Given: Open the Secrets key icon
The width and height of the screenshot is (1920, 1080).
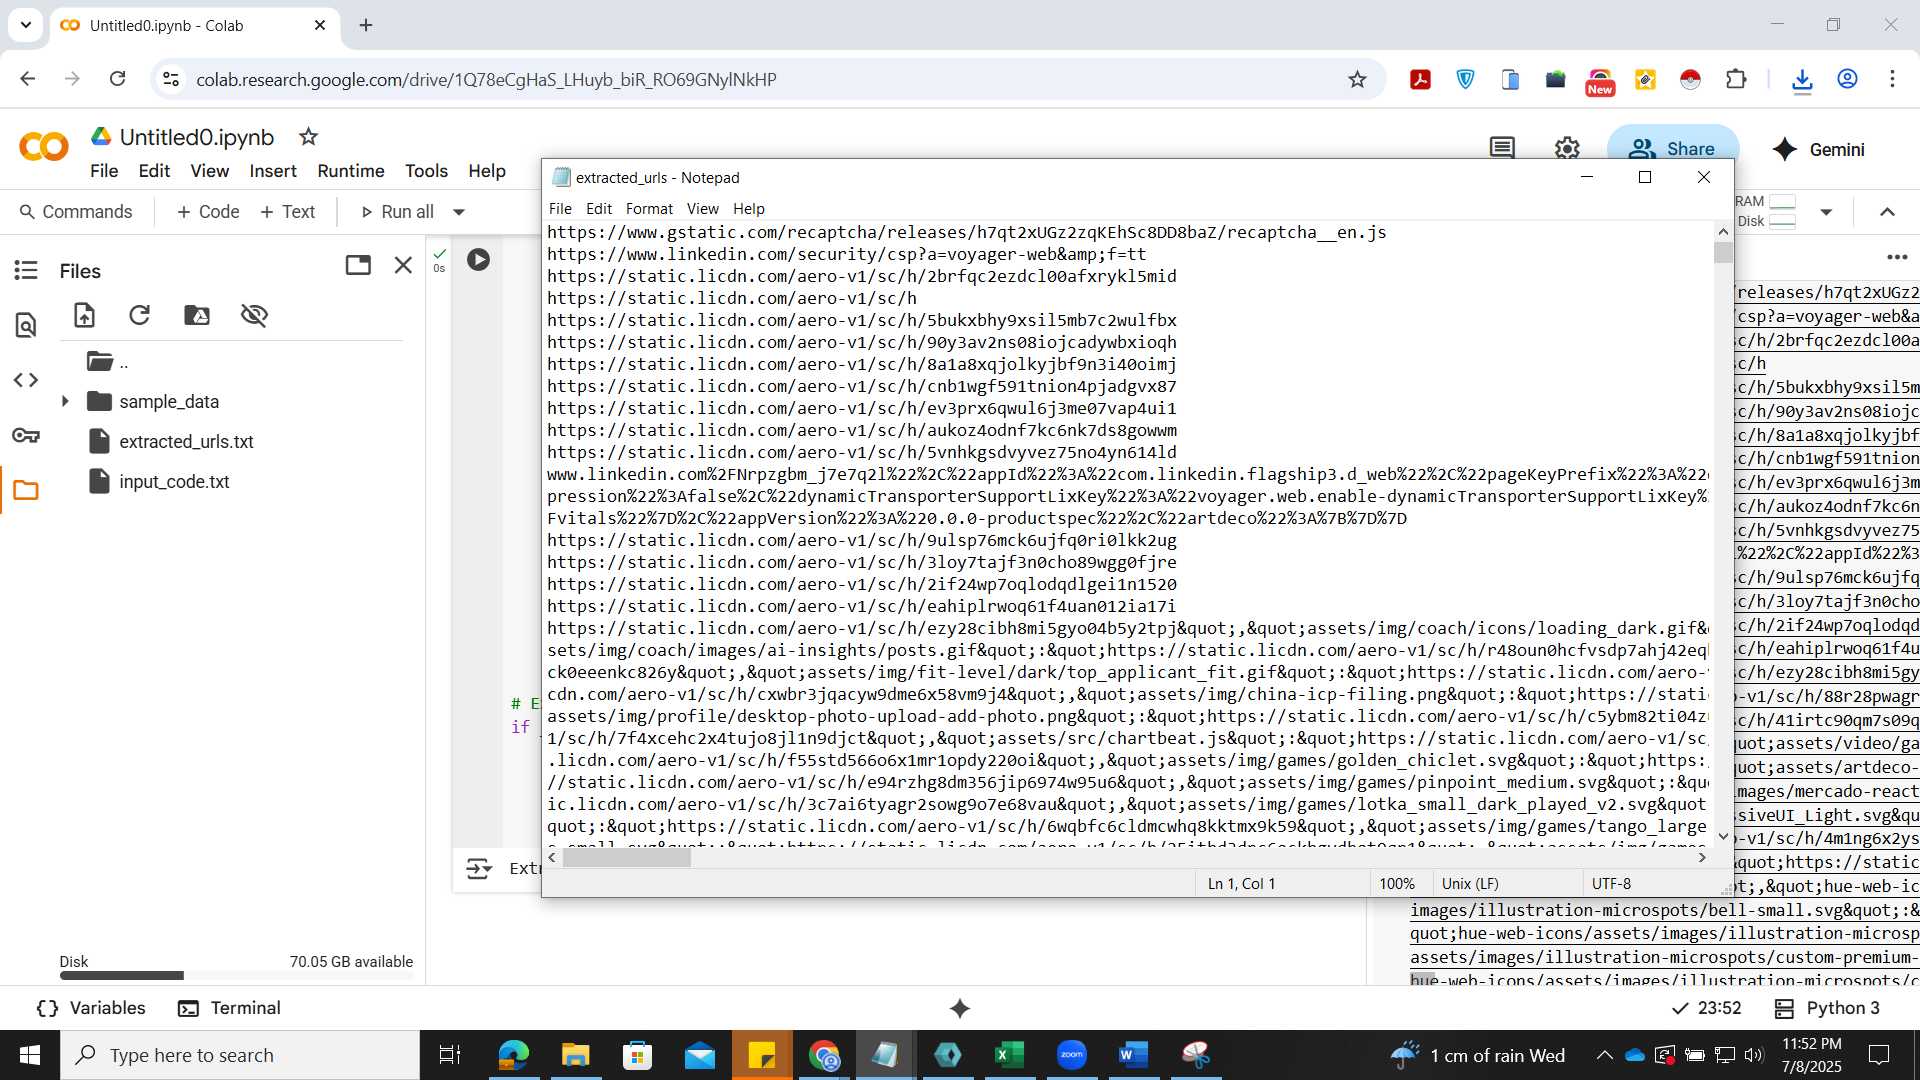Looking at the screenshot, I should coord(26,435).
